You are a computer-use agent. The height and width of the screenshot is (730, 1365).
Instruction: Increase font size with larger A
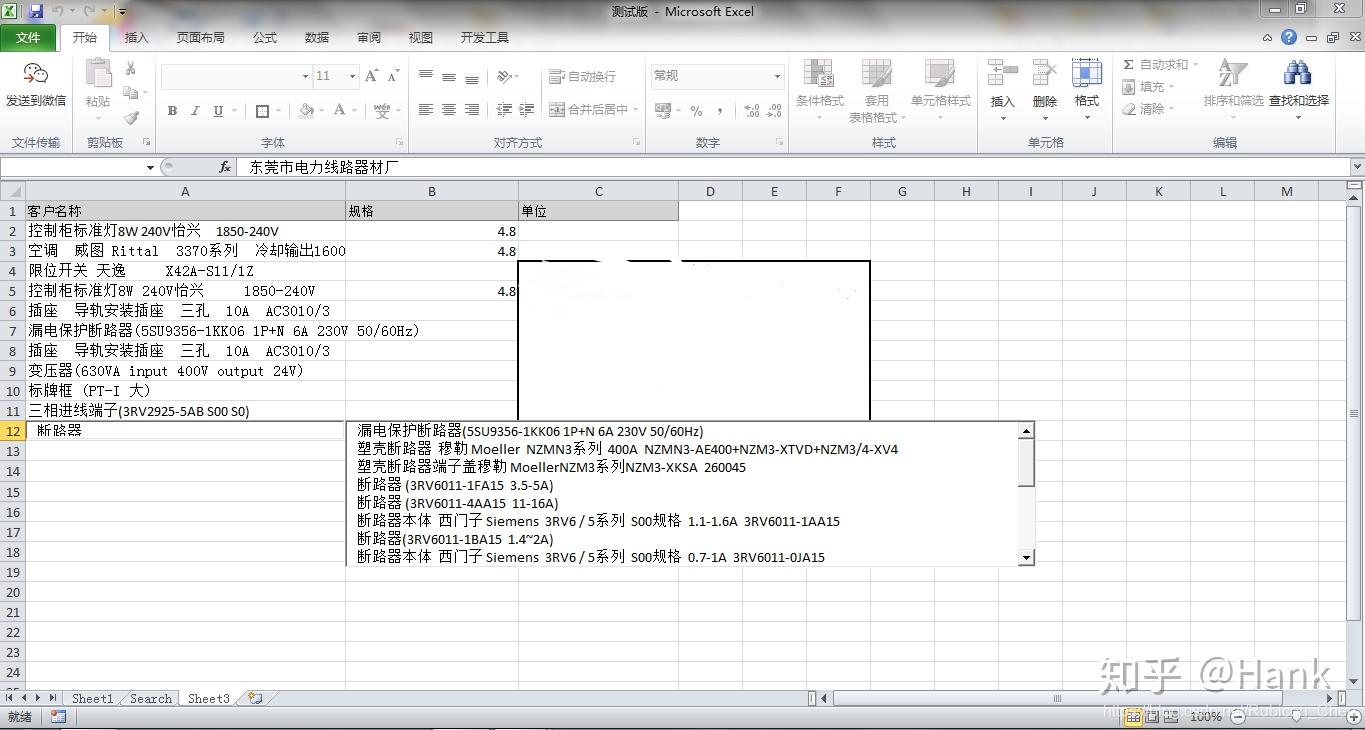372,76
